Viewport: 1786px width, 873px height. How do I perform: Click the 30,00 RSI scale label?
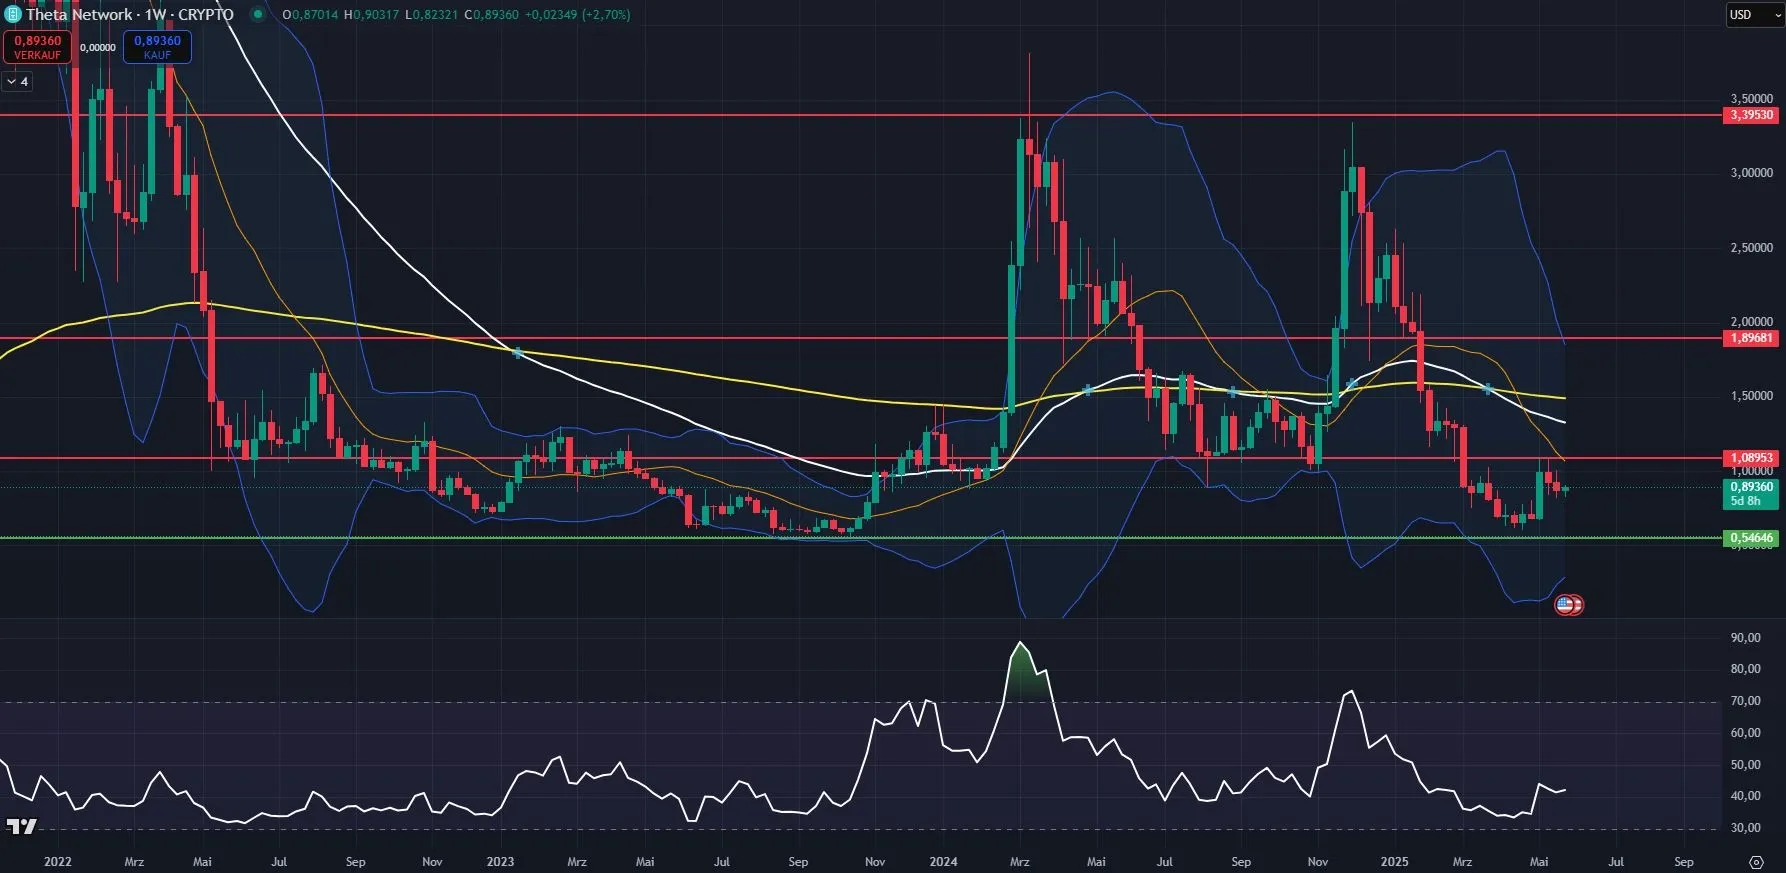click(x=1745, y=828)
